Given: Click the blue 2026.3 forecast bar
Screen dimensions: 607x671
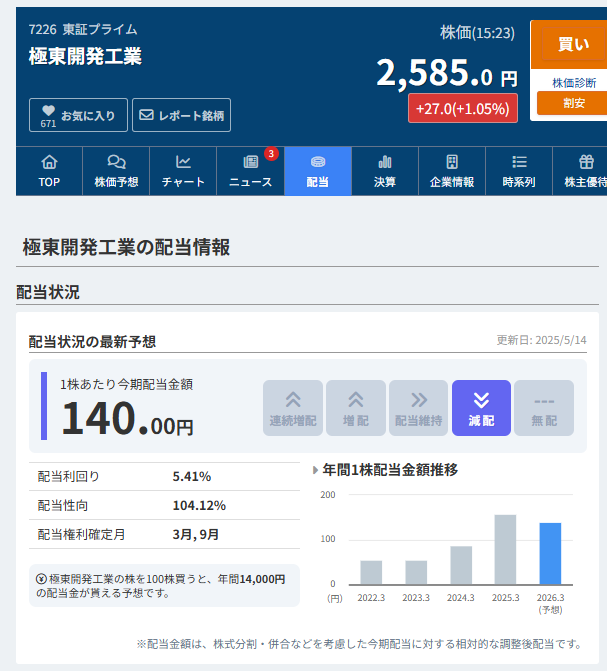Looking at the screenshot, I should point(550,554).
